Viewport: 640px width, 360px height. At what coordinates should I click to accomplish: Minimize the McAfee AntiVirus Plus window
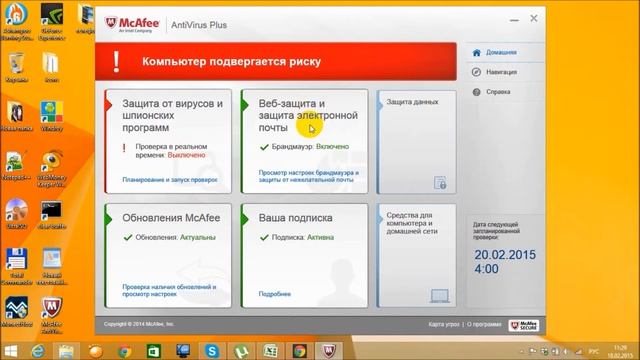pos(514,19)
